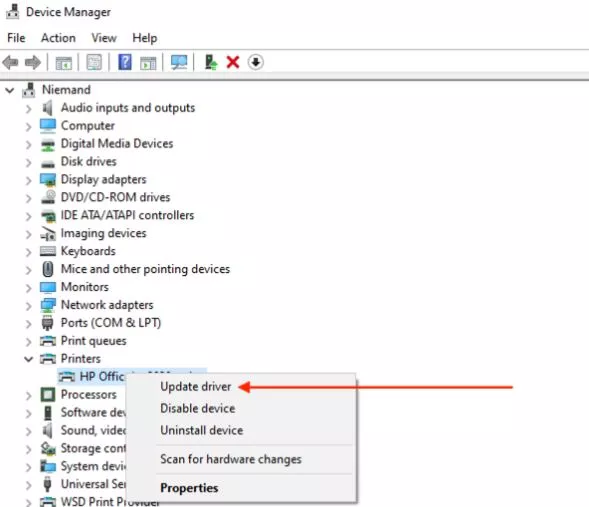Click the circled down-arrow disable device icon
The width and height of the screenshot is (589, 507).
tap(255, 62)
